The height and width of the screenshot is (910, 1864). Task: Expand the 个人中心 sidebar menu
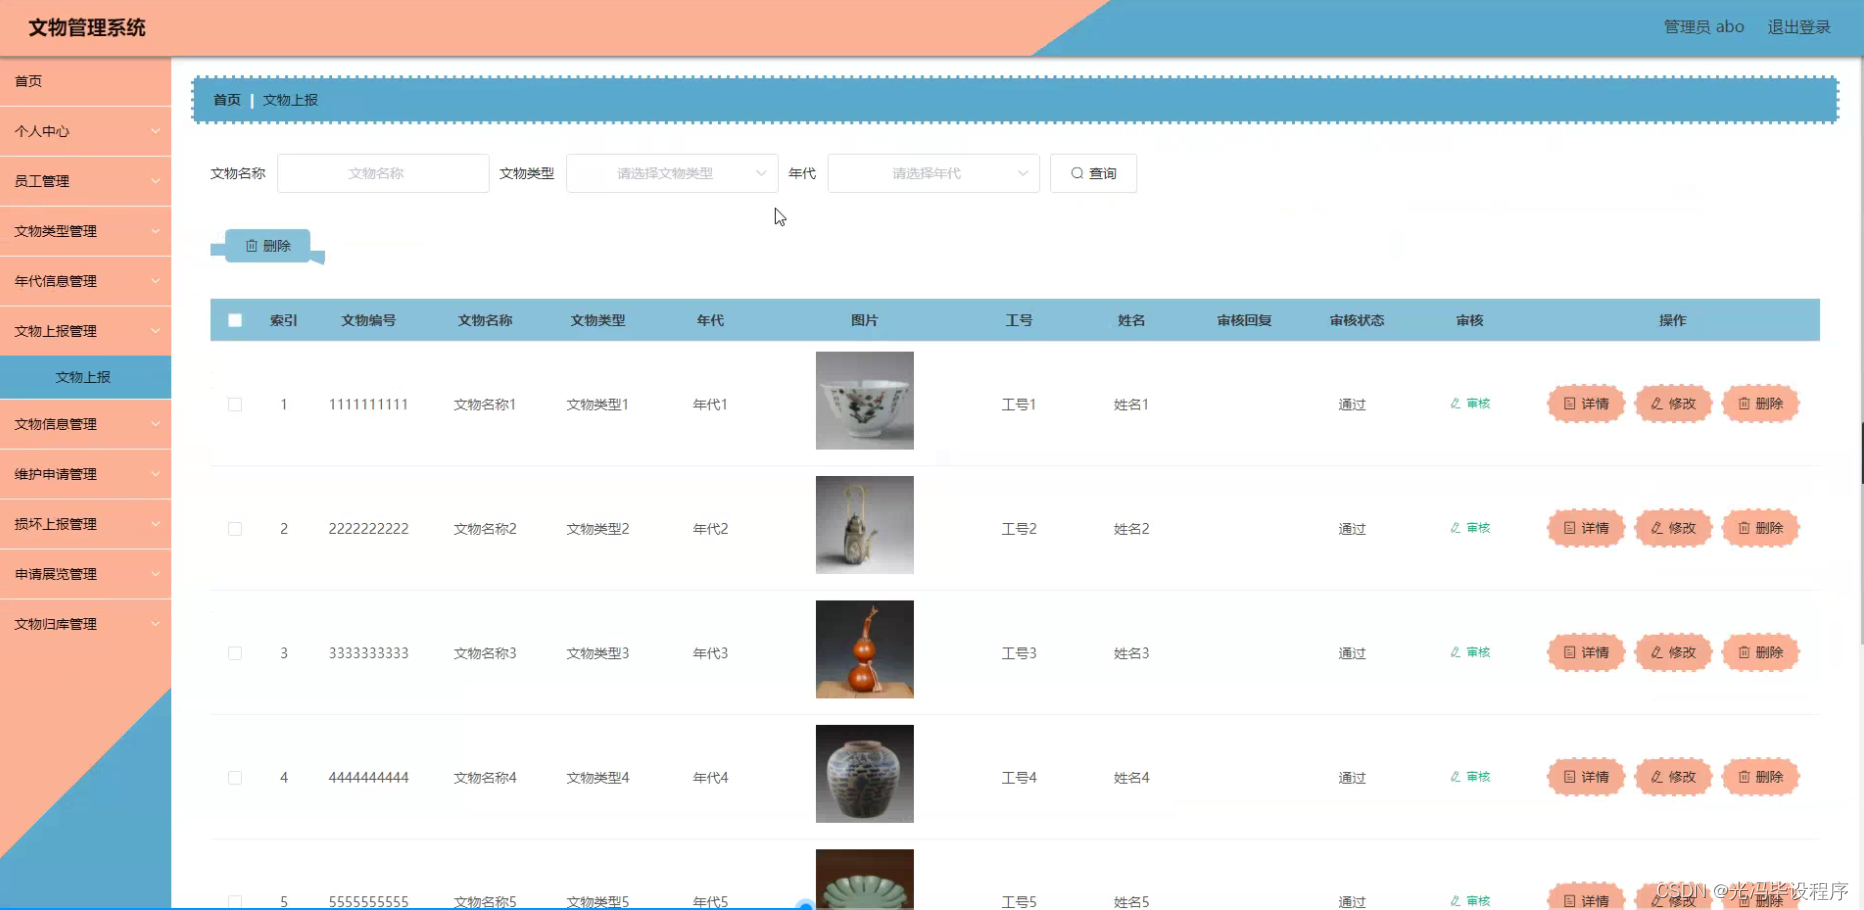click(x=85, y=131)
